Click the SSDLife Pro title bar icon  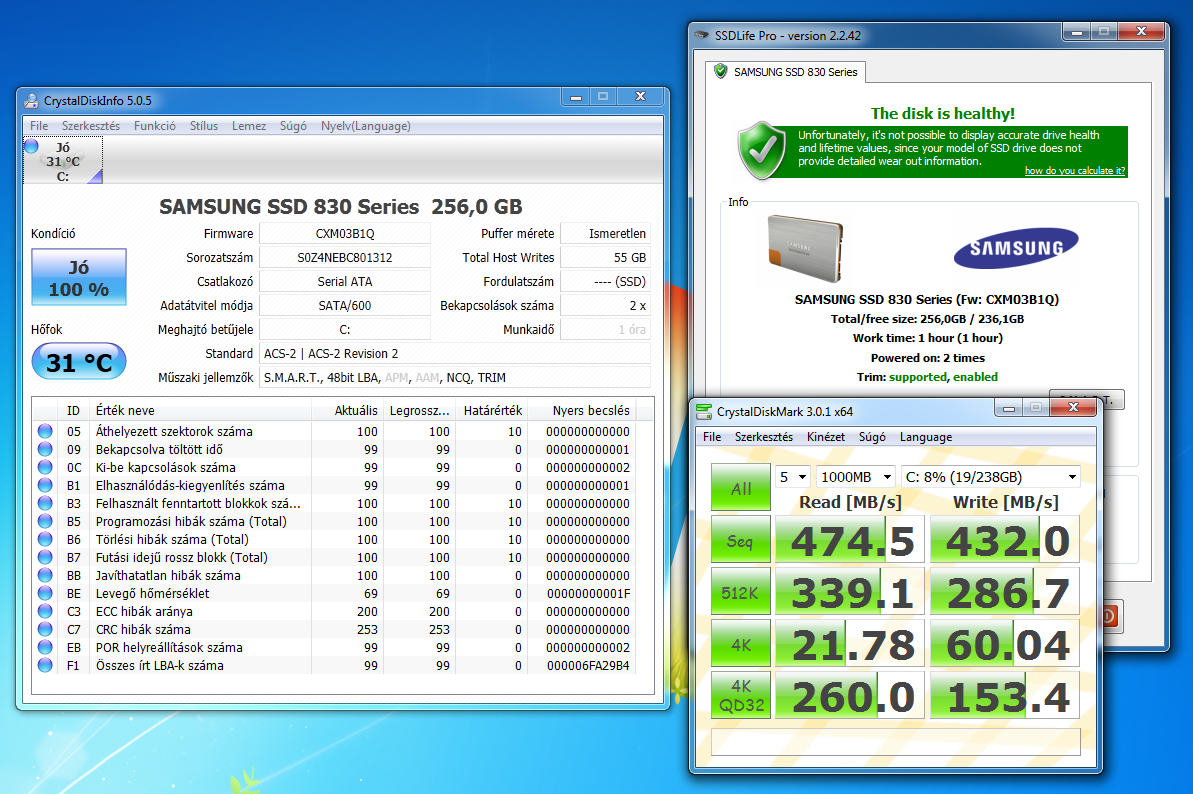(702, 35)
